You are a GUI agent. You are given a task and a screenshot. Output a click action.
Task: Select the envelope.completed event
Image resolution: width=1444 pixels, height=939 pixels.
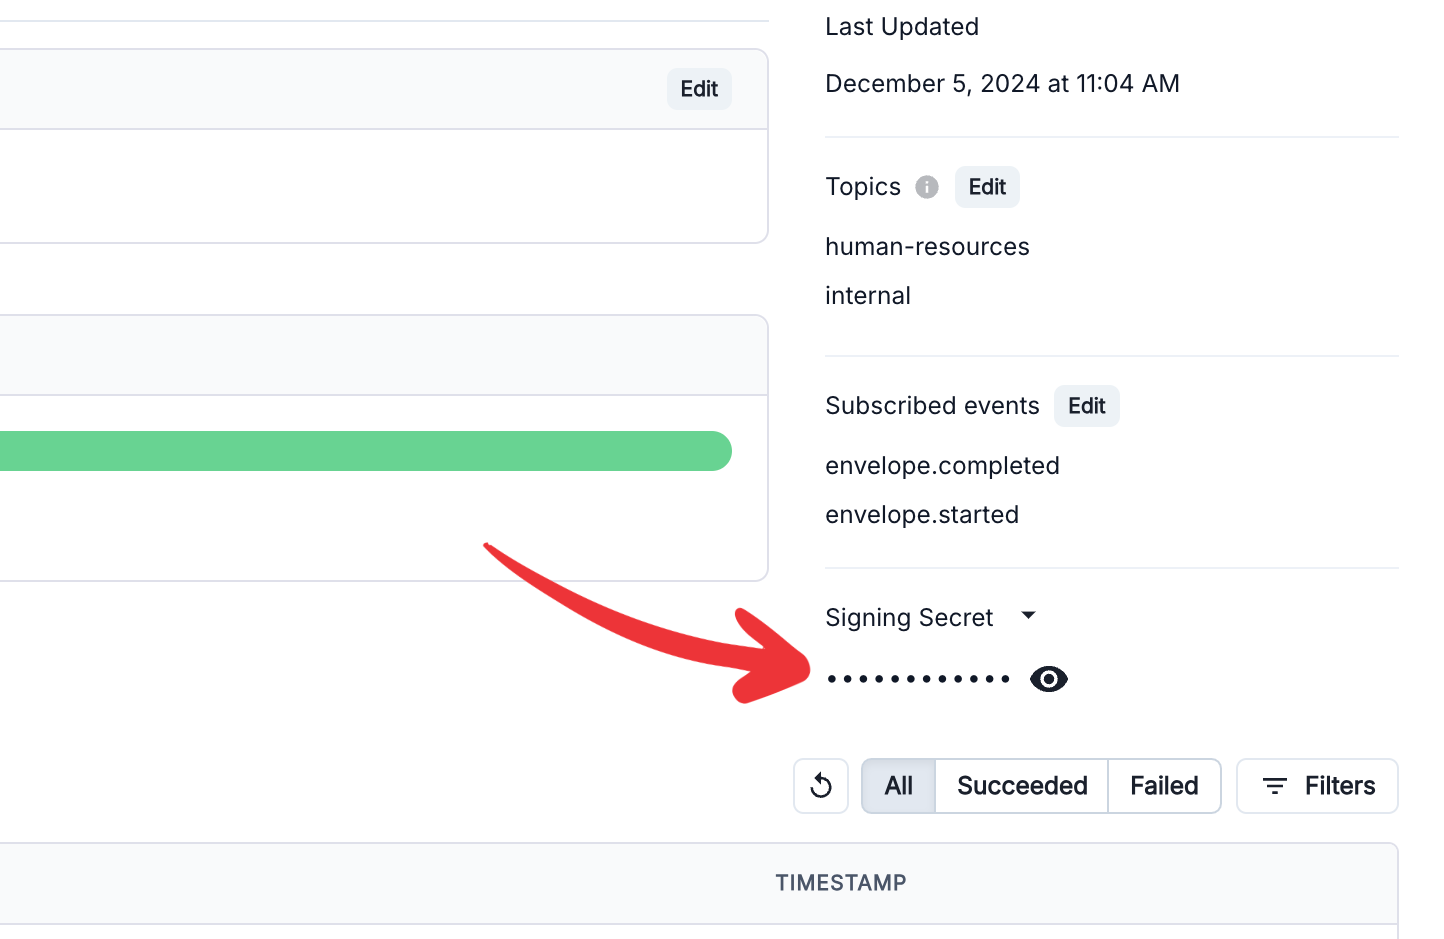pos(942,465)
